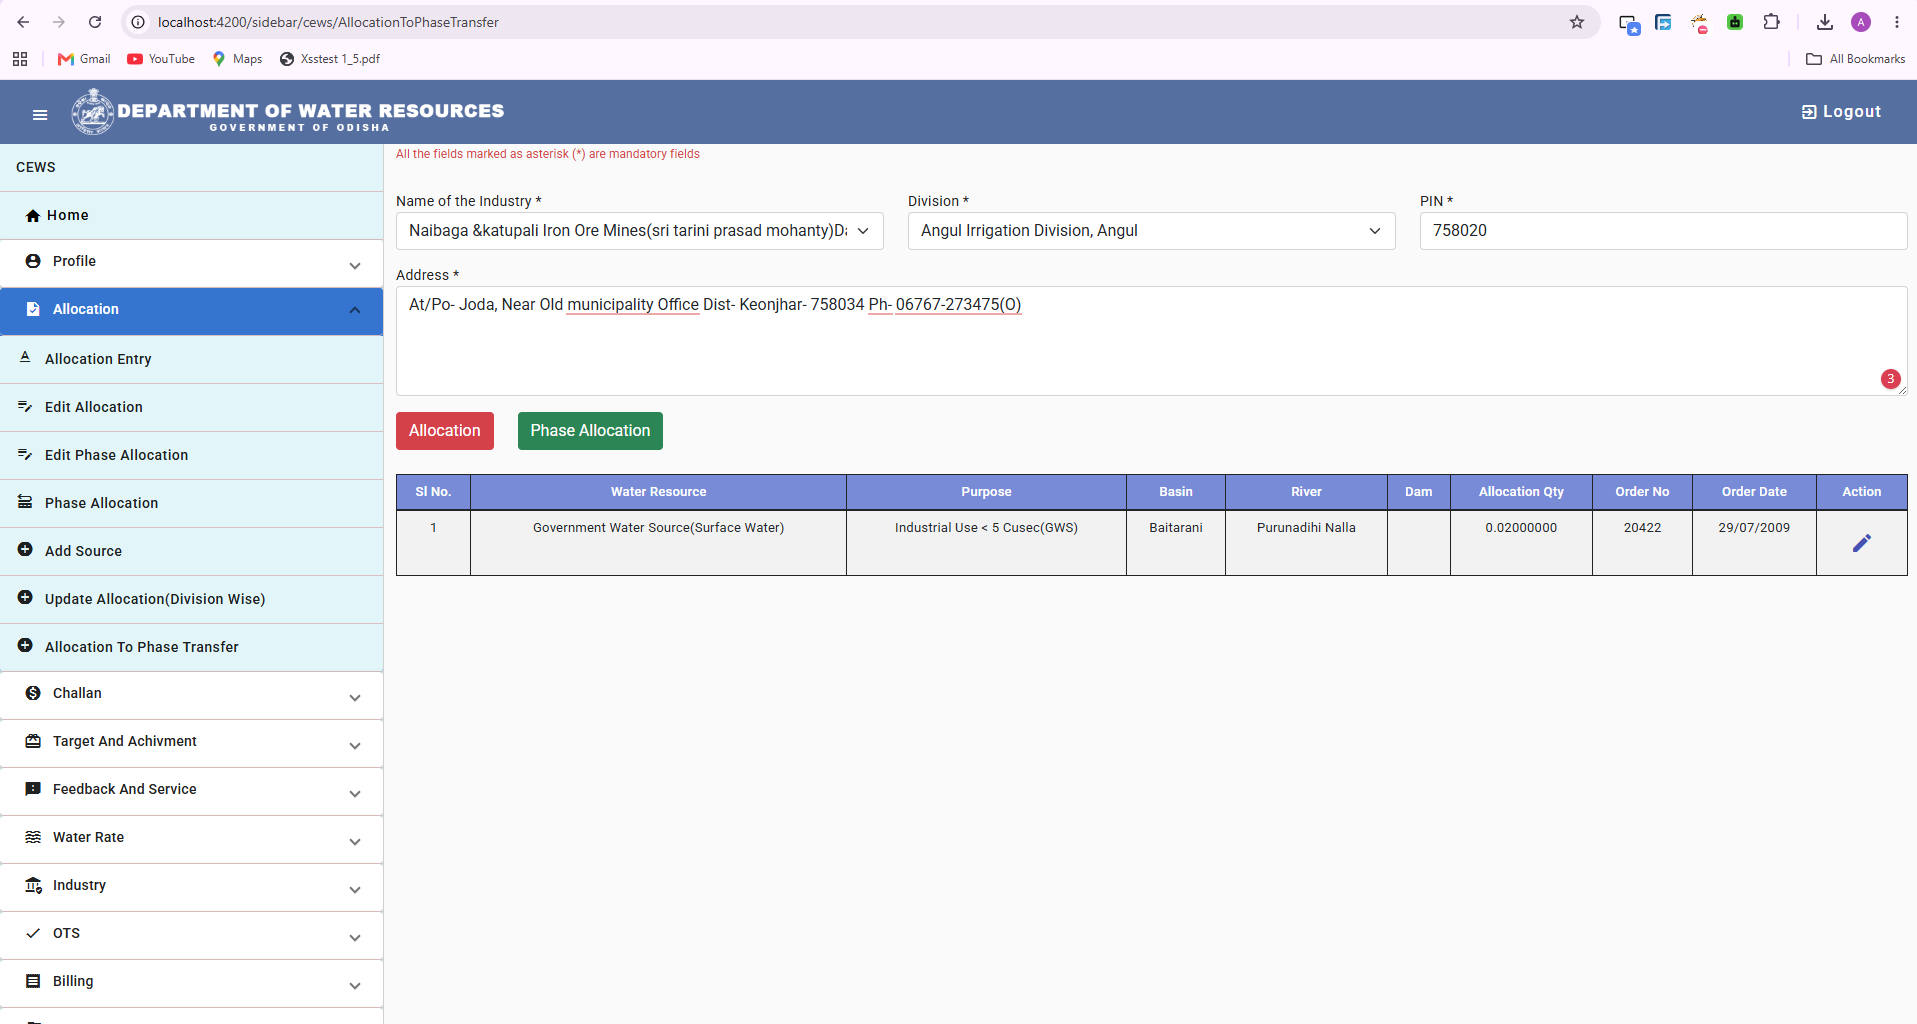This screenshot has width=1917, height=1024.
Task: Expand the Challan menu chevron
Action: [x=355, y=697]
